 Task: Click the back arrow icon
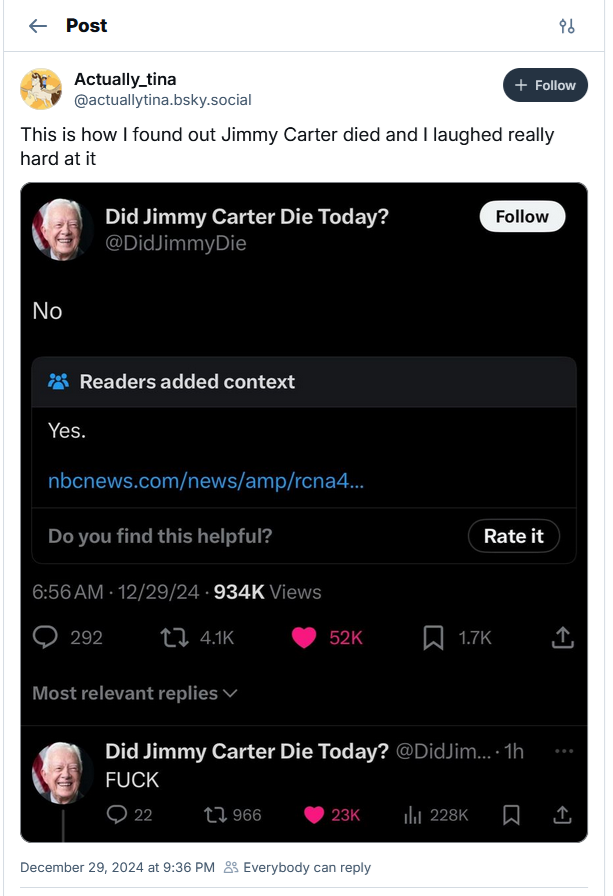tap(38, 26)
